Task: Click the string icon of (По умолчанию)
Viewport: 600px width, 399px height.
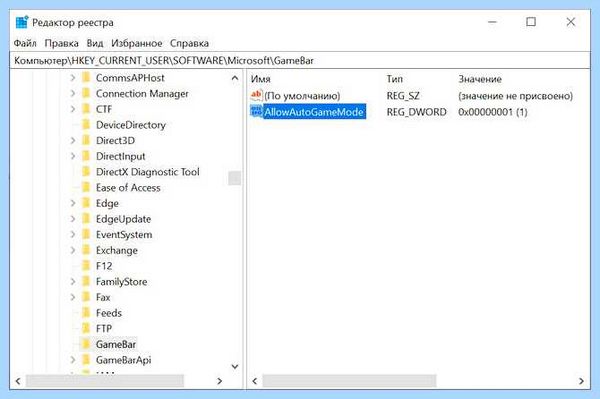Action: pos(256,95)
